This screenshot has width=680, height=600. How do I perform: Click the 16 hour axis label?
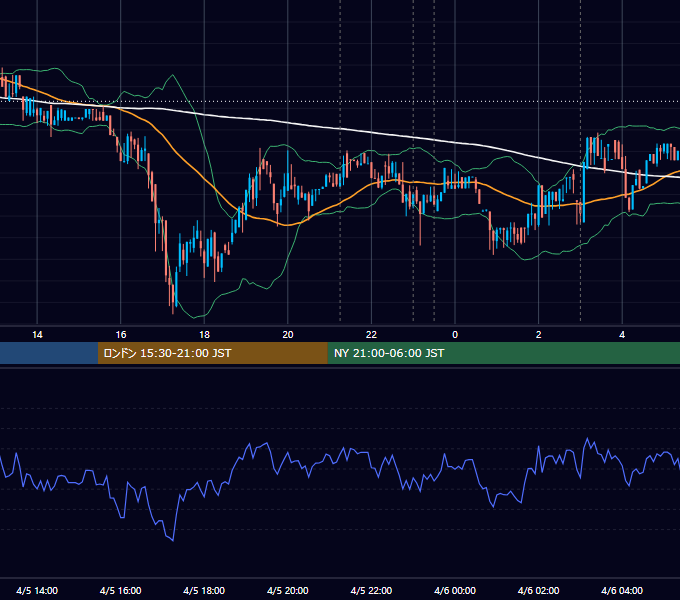point(121,335)
